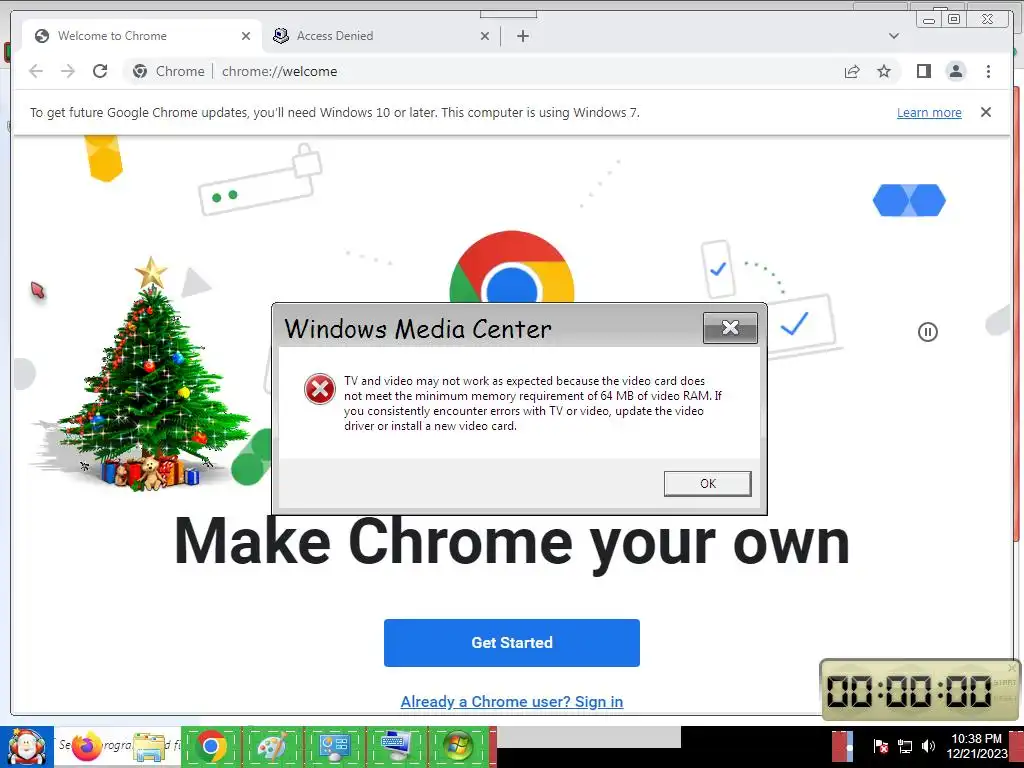This screenshot has height=768, width=1024.
Task: Reload the page
Action: tap(100, 71)
